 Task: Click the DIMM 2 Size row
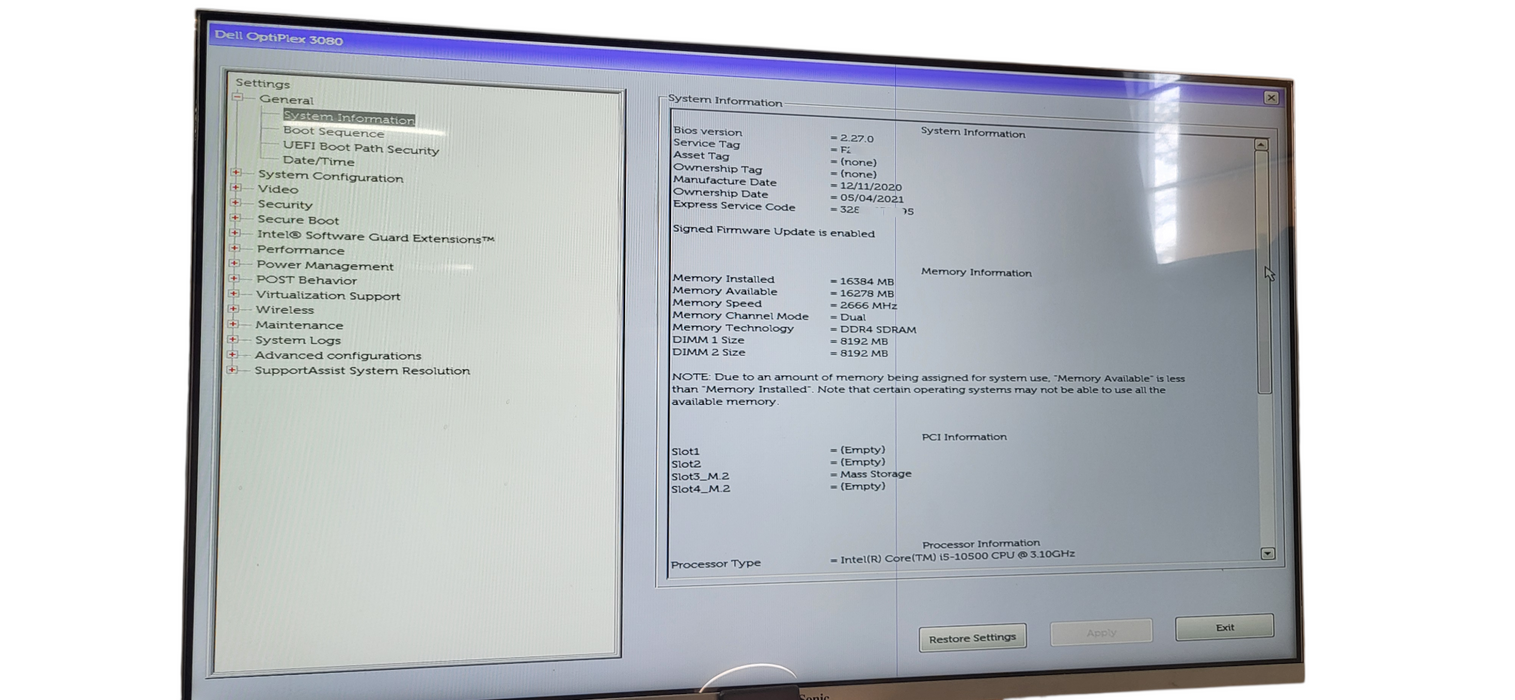coord(780,353)
